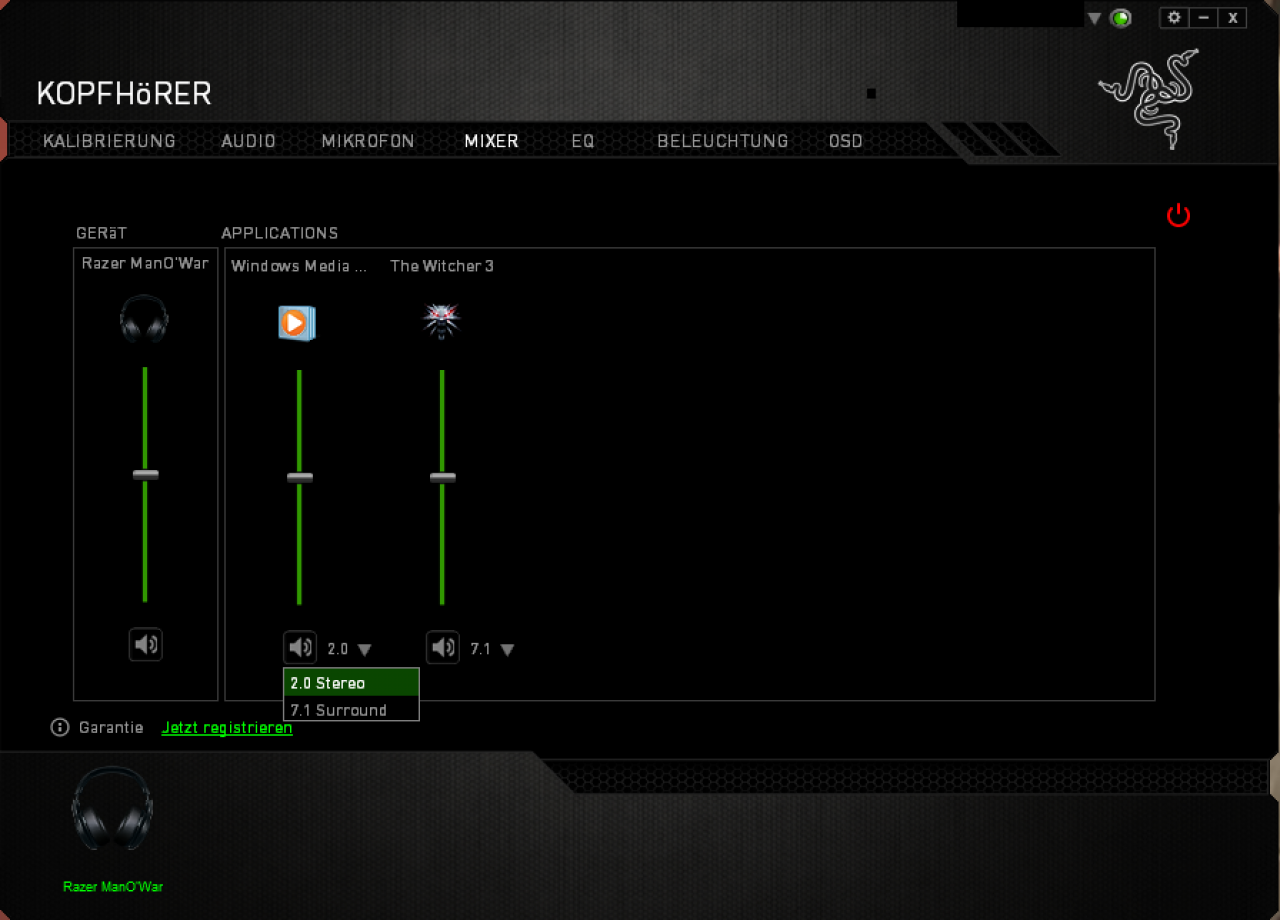Minimize the Razer Synapse window

click(1203, 17)
